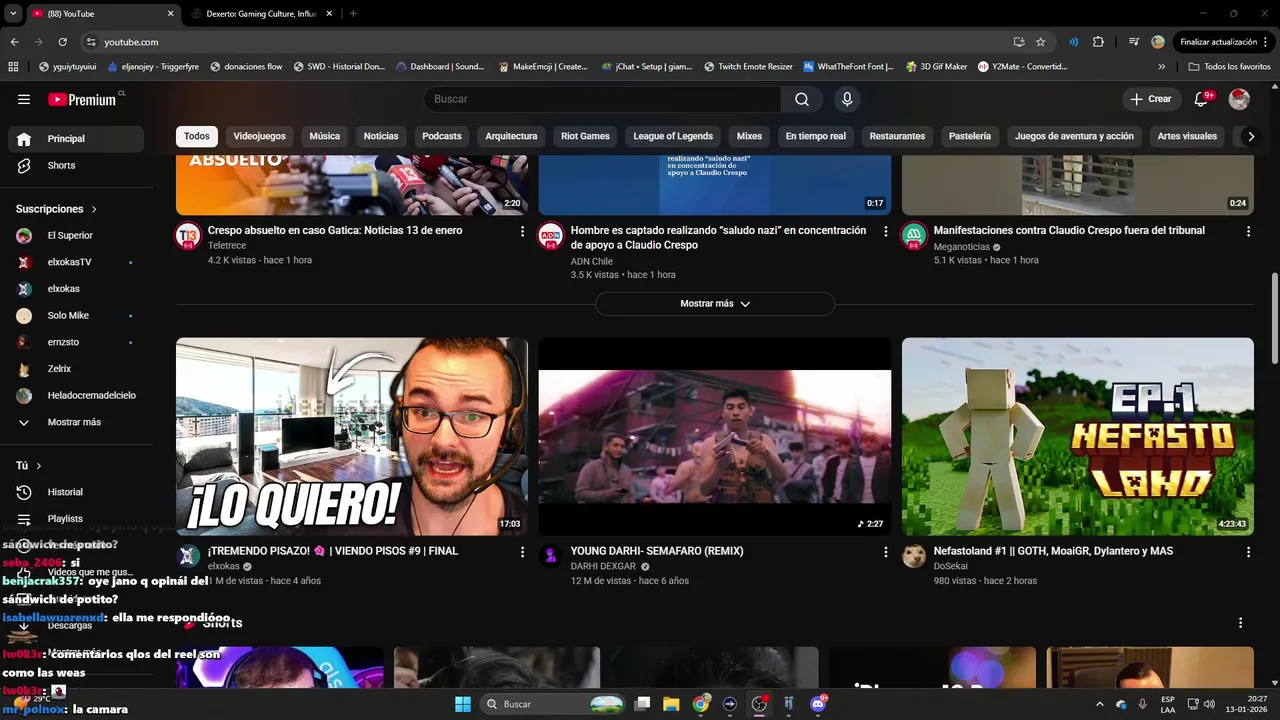Image resolution: width=1280 pixels, height=720 pixels.
Task: Expand Mostrar más under subscriptions
Action: click(x=76, y=422)
